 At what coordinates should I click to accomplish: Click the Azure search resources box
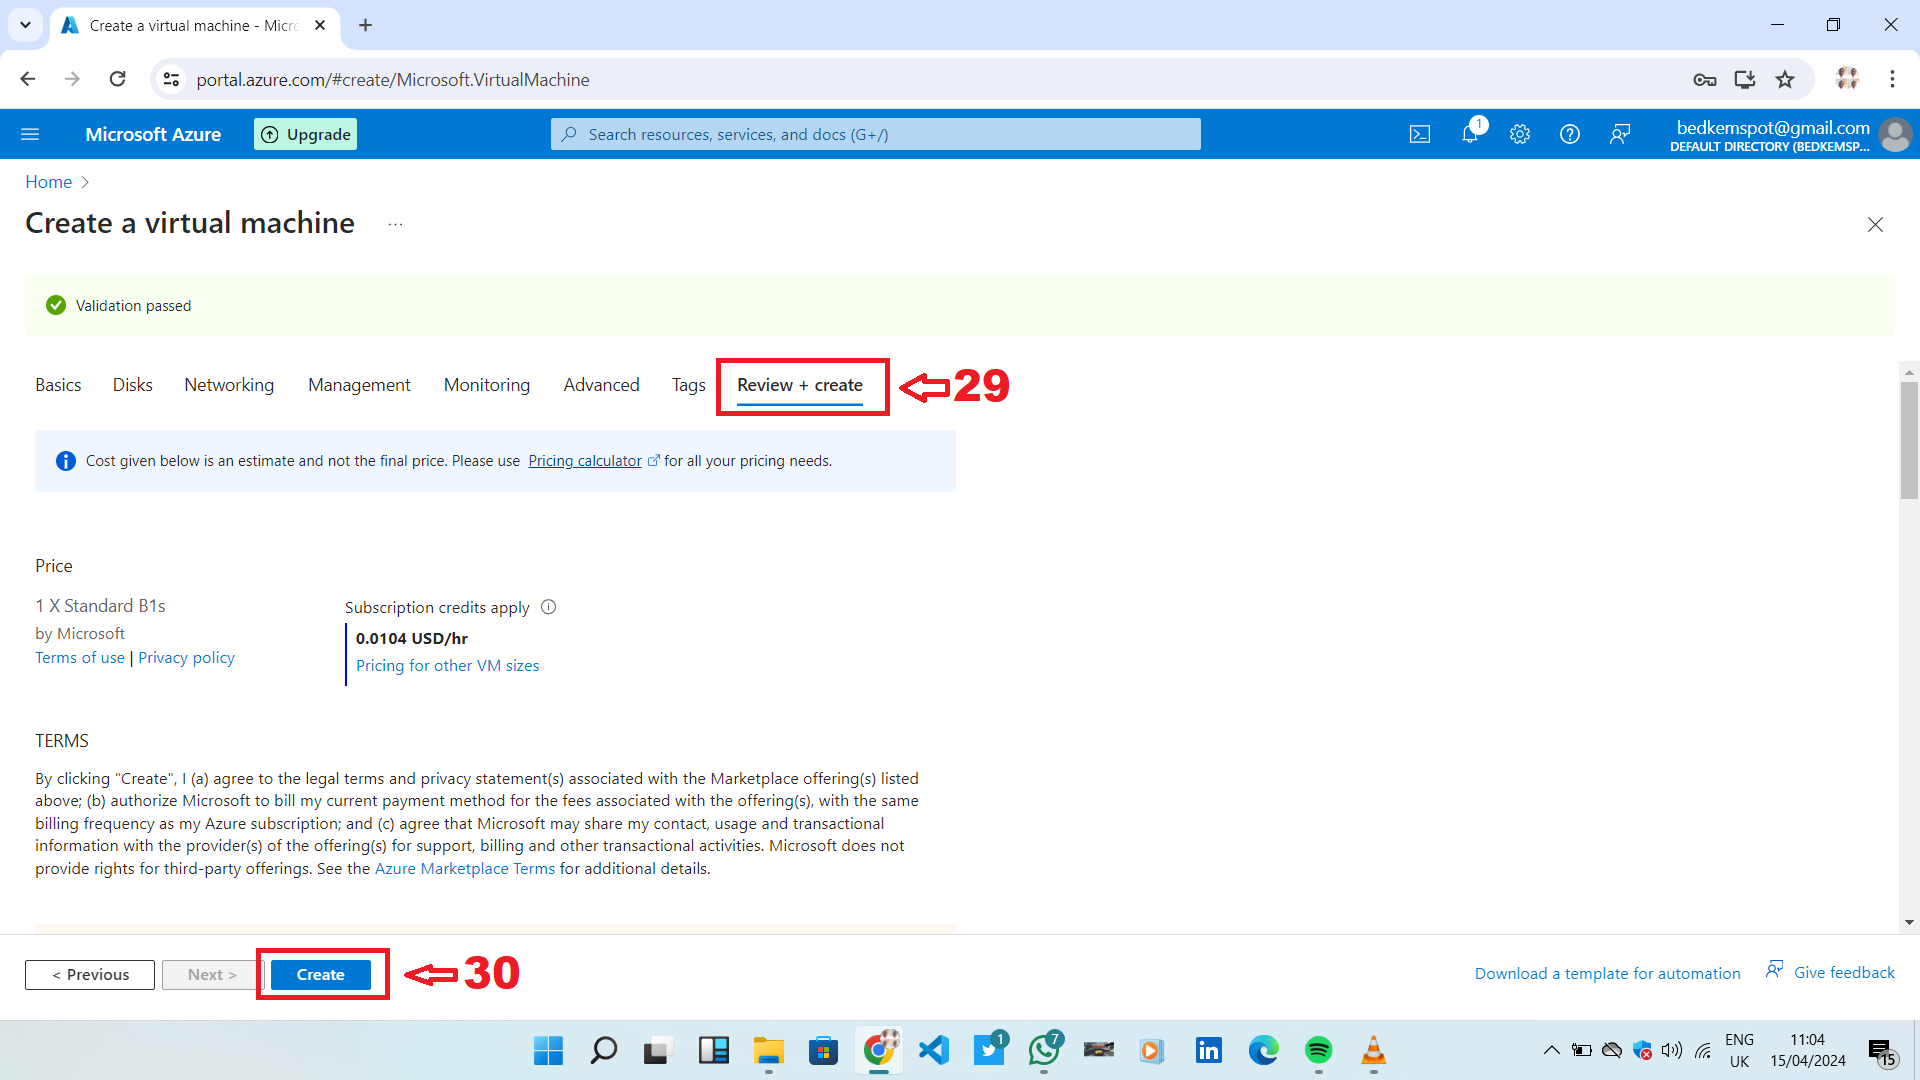click(x=875, y=134)
